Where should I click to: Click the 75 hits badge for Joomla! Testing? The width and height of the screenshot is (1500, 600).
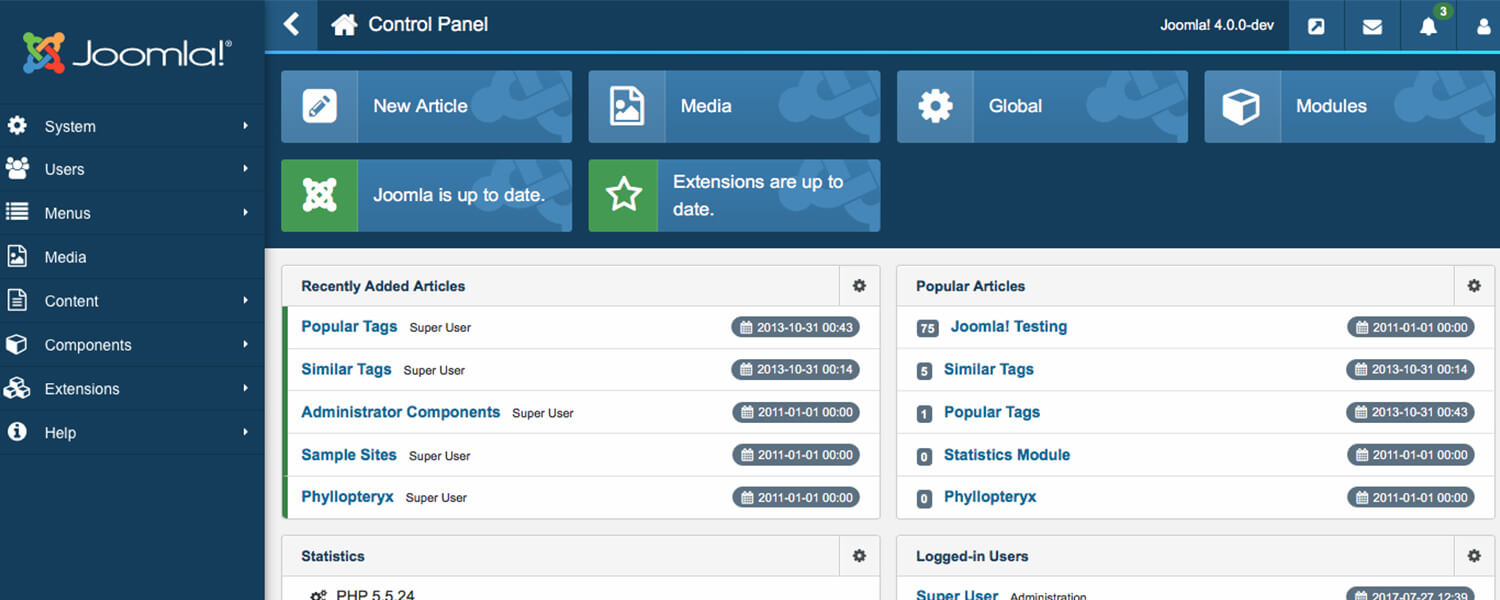tap(927, 328)
